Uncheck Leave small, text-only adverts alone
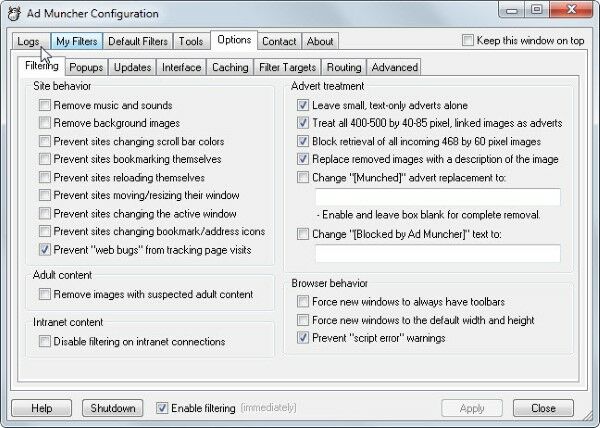The image size is (600, 428). (303, 105)
